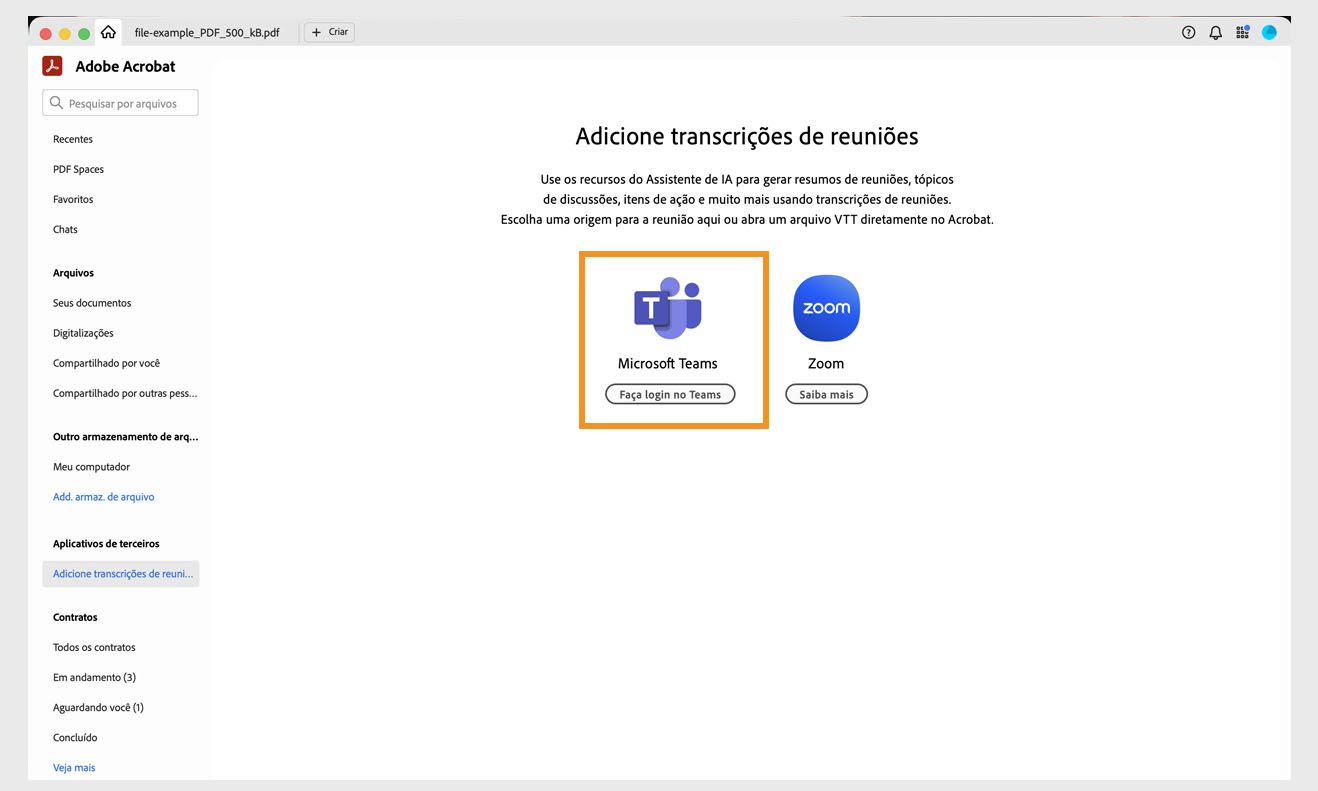Open Aguardando você (1) contracts
1318x791 pixels.
(98, 707)
